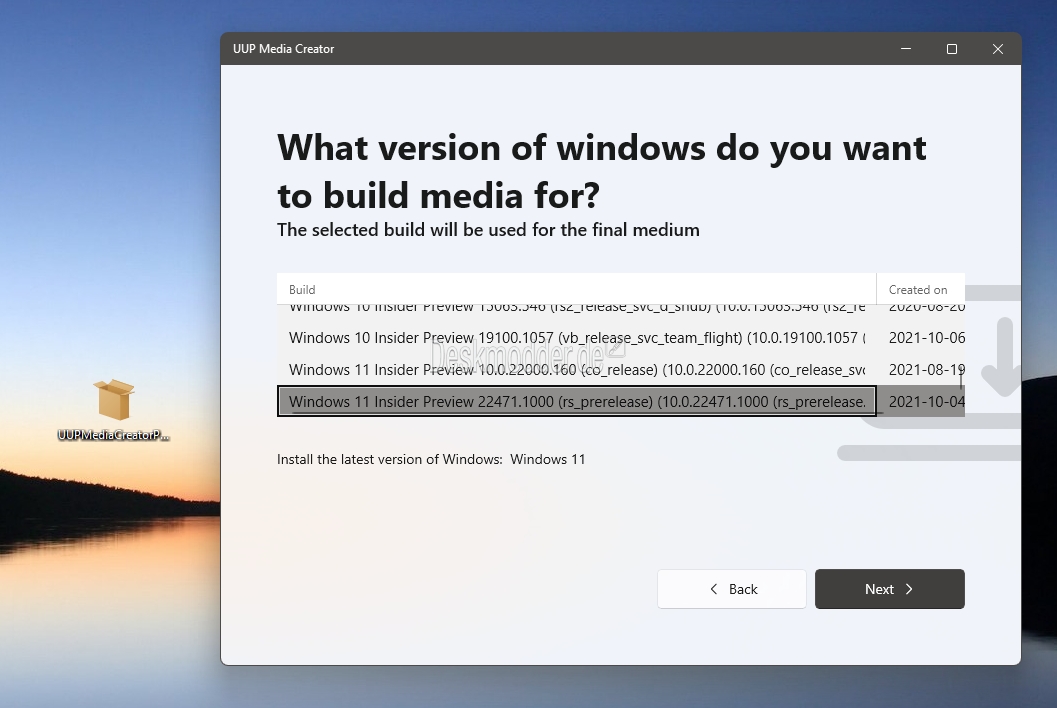
Task: Minimize the UUP Media Creator window
Action: click(x=906, y=49)
